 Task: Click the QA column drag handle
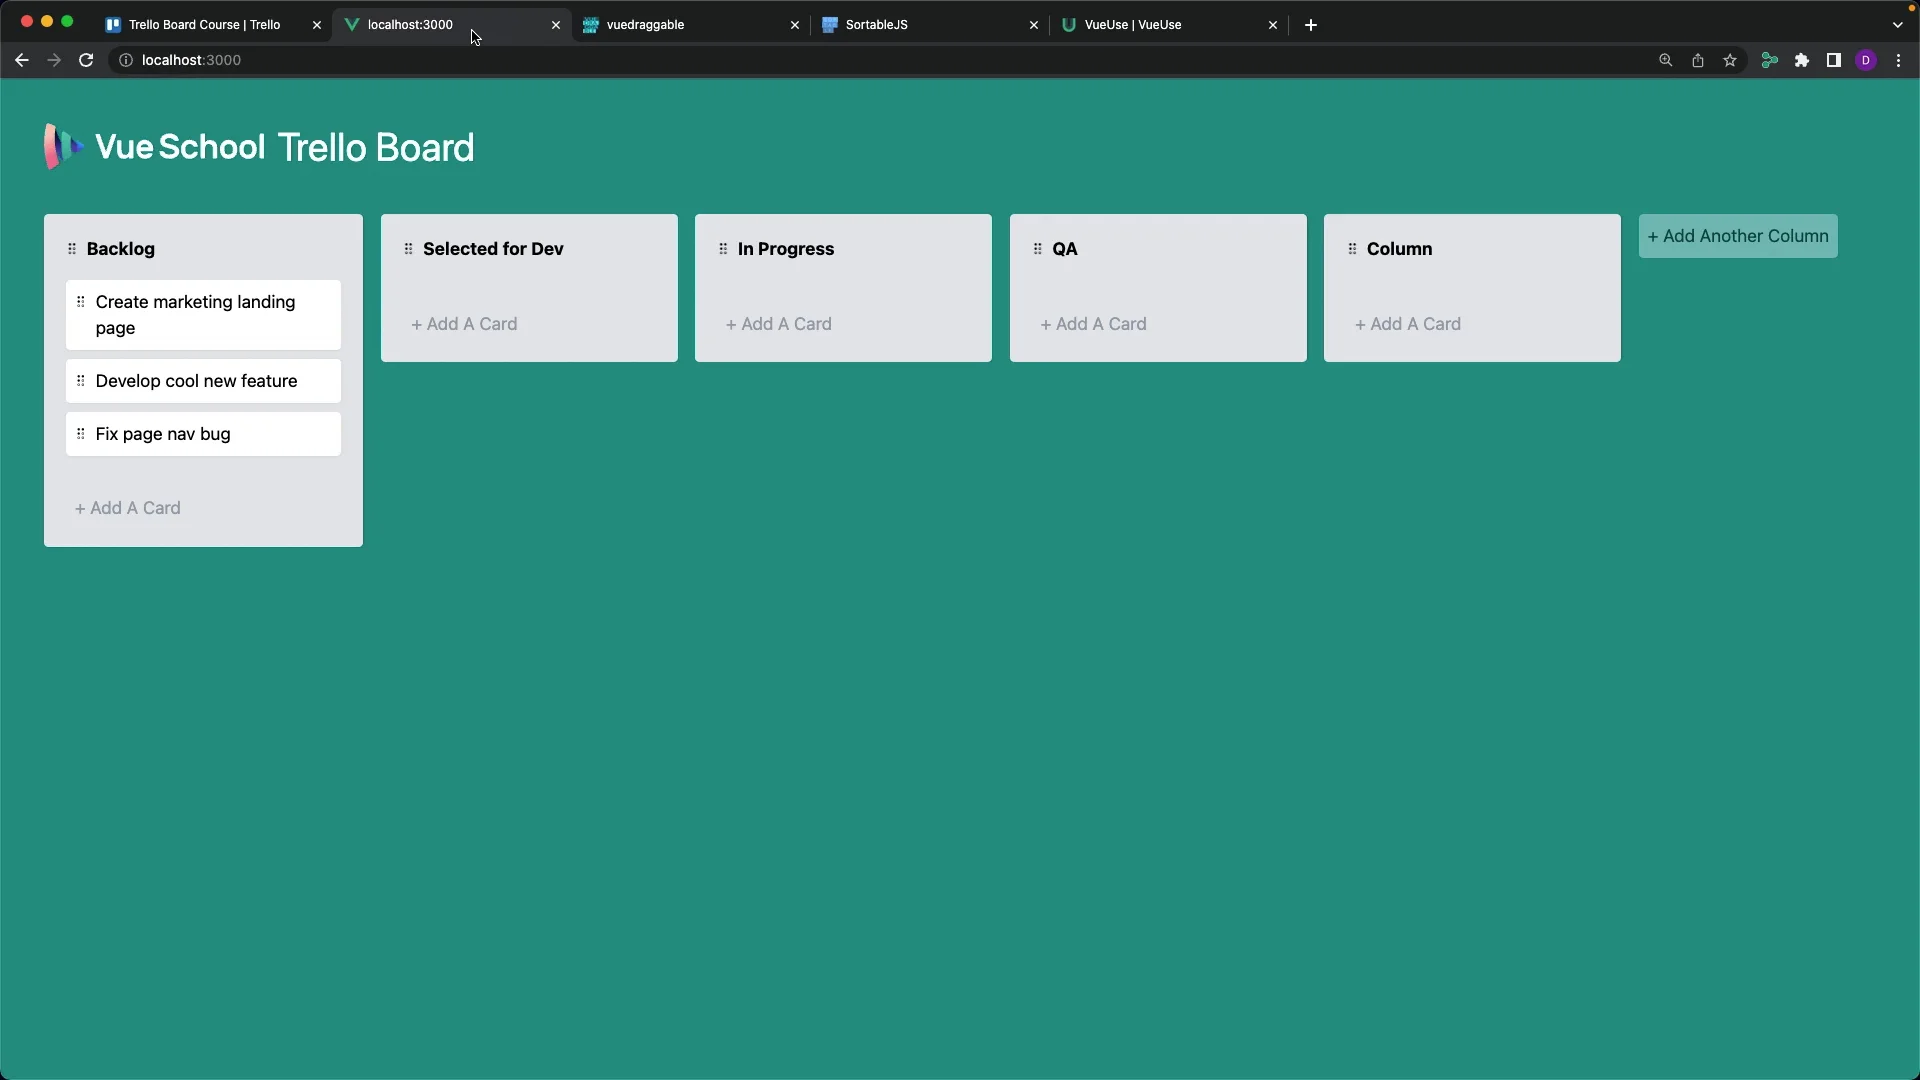tap(1037, 249)
